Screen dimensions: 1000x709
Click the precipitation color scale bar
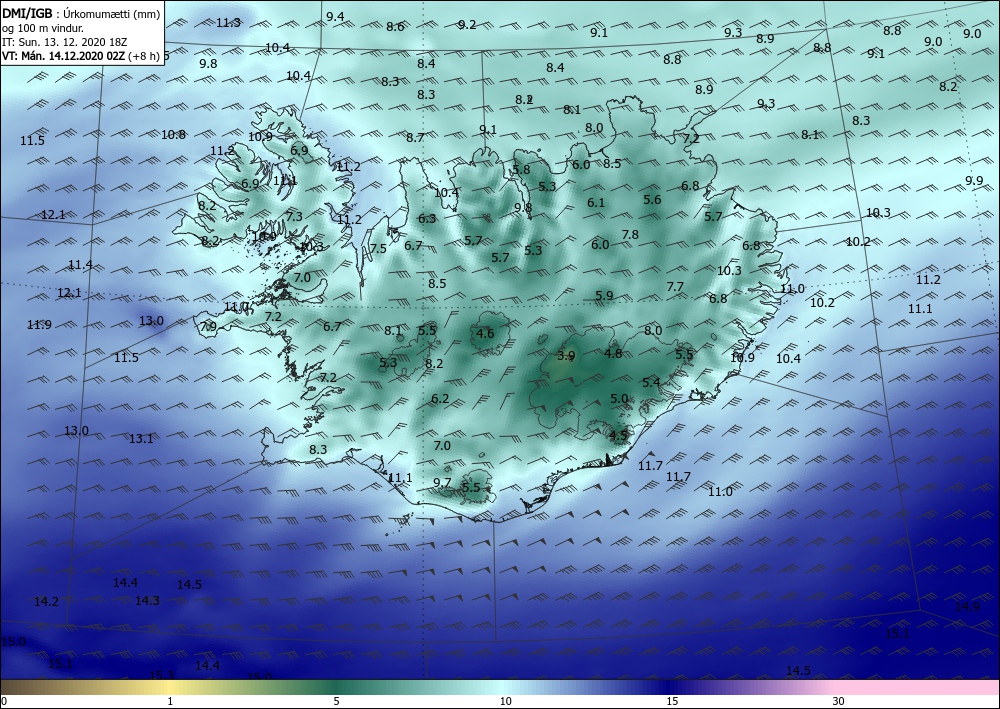[x=500, y=687]
